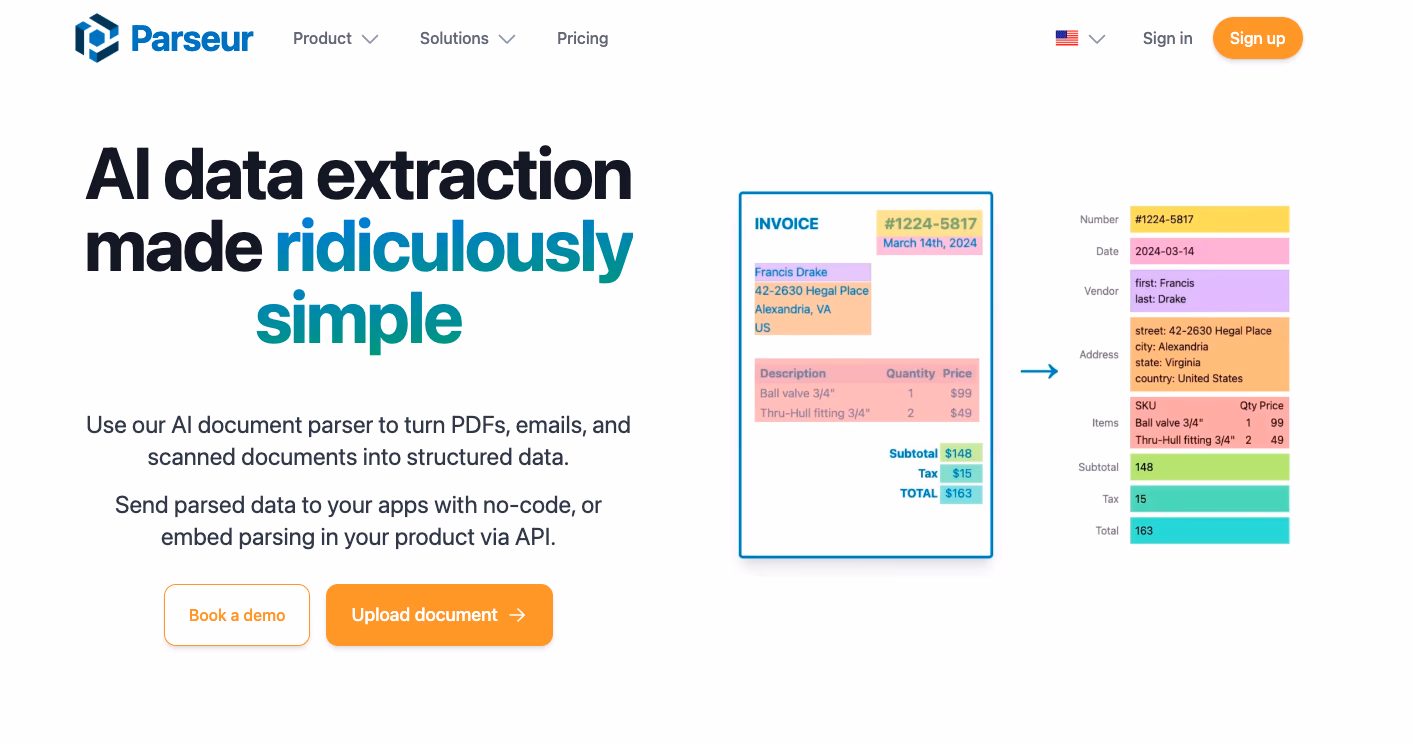Click the Parseur hexagon logo icon

click(97, 39)
